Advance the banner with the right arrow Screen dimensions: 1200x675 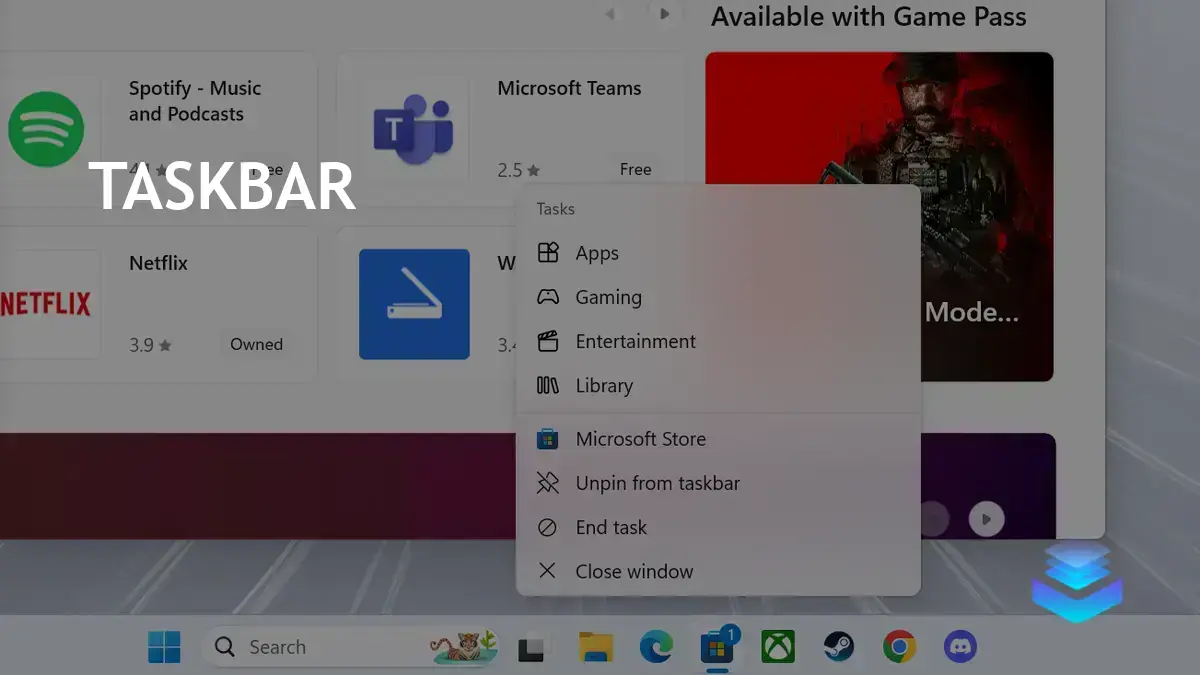[x=665, y=14]
